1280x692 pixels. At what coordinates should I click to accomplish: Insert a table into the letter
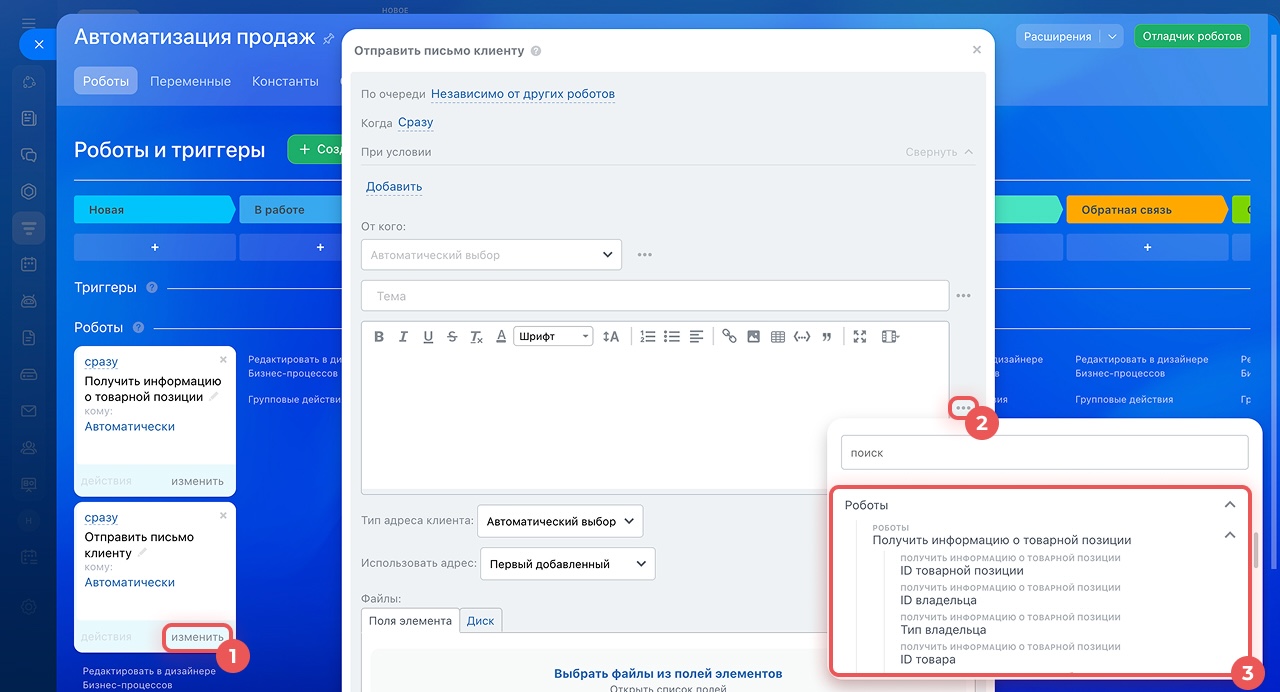[x=778, y=337]
